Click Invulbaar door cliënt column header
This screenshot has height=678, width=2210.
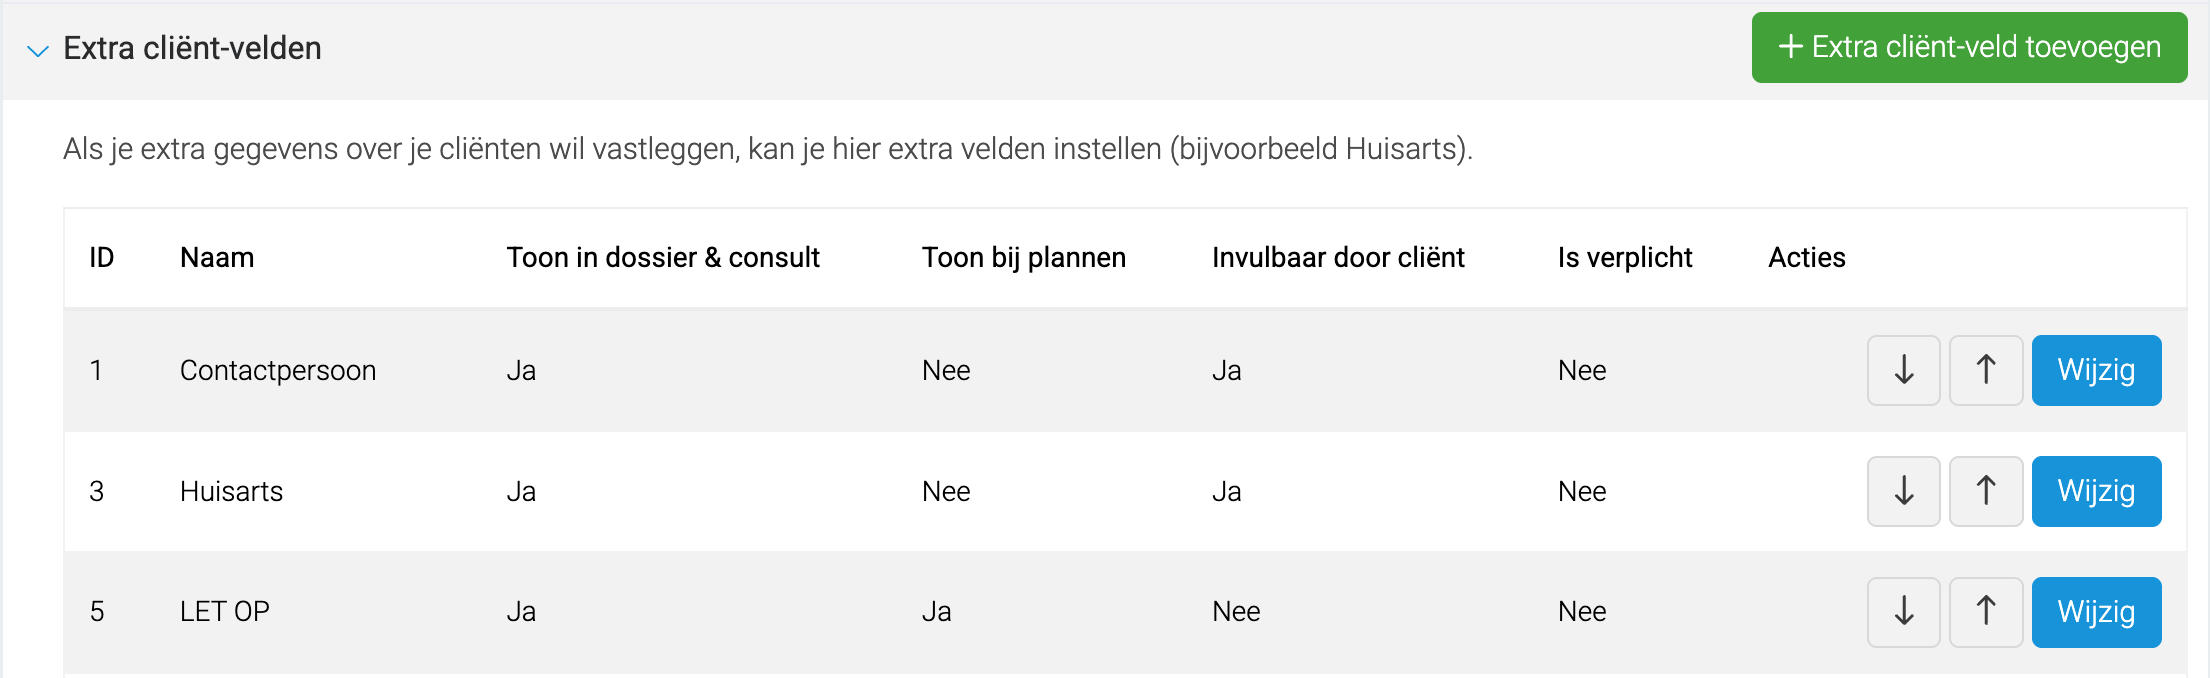(x=1338, y=257)
